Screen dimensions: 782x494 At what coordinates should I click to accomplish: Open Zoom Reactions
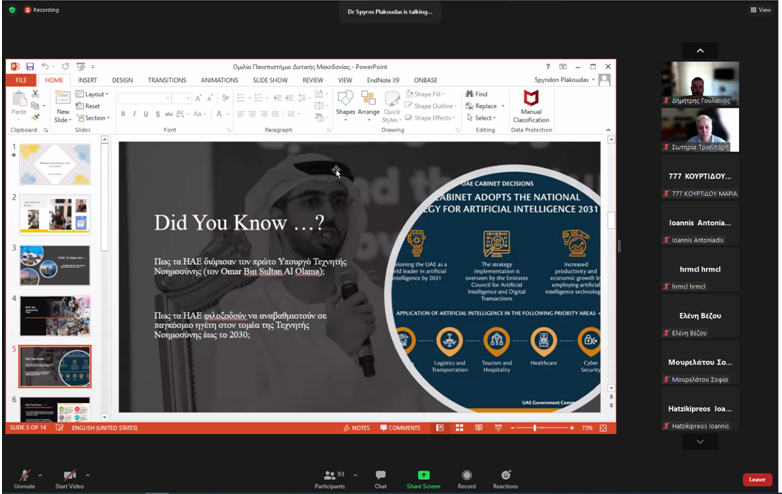505,479
